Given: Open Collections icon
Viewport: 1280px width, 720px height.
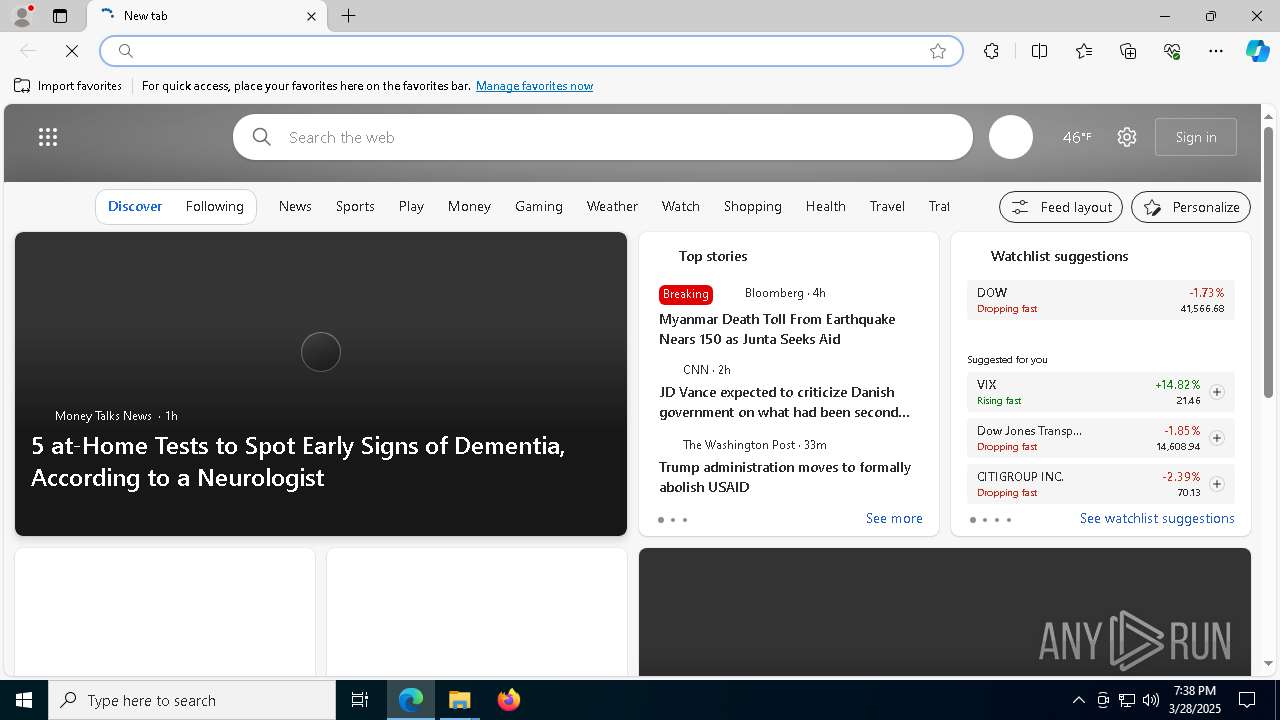Looking at the screenshot, I should click(x=1128, y=51).
